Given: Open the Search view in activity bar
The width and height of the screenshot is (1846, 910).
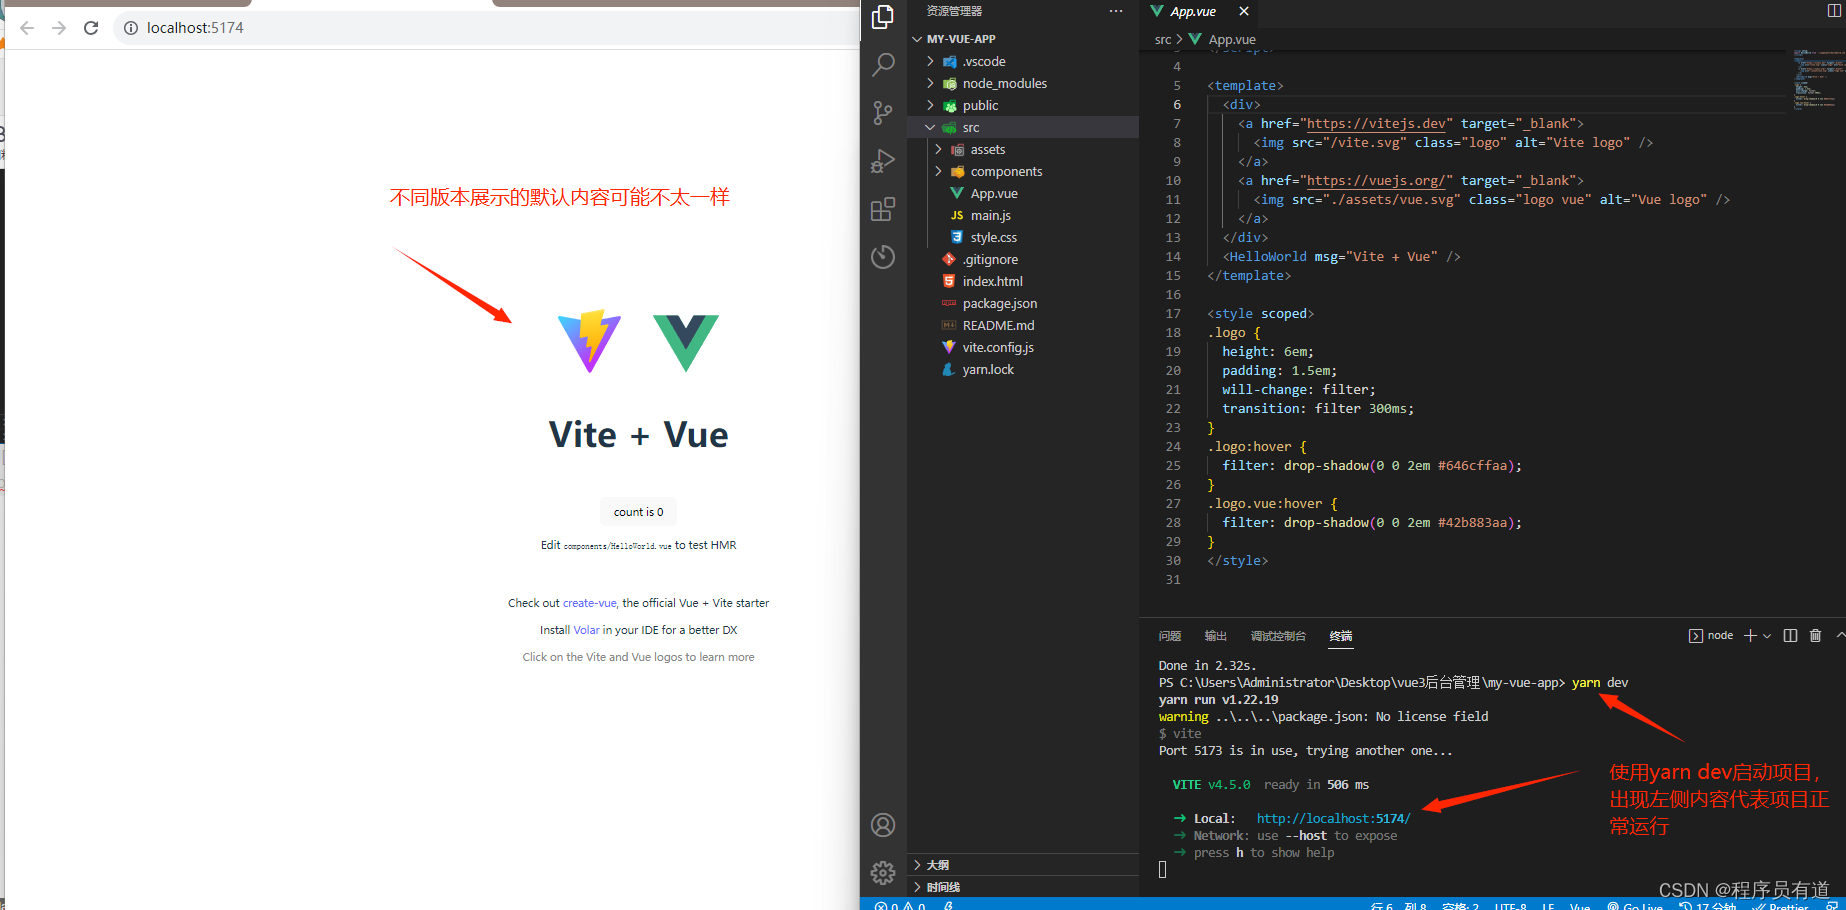Looking at the screenshot, I should (883, 65).
